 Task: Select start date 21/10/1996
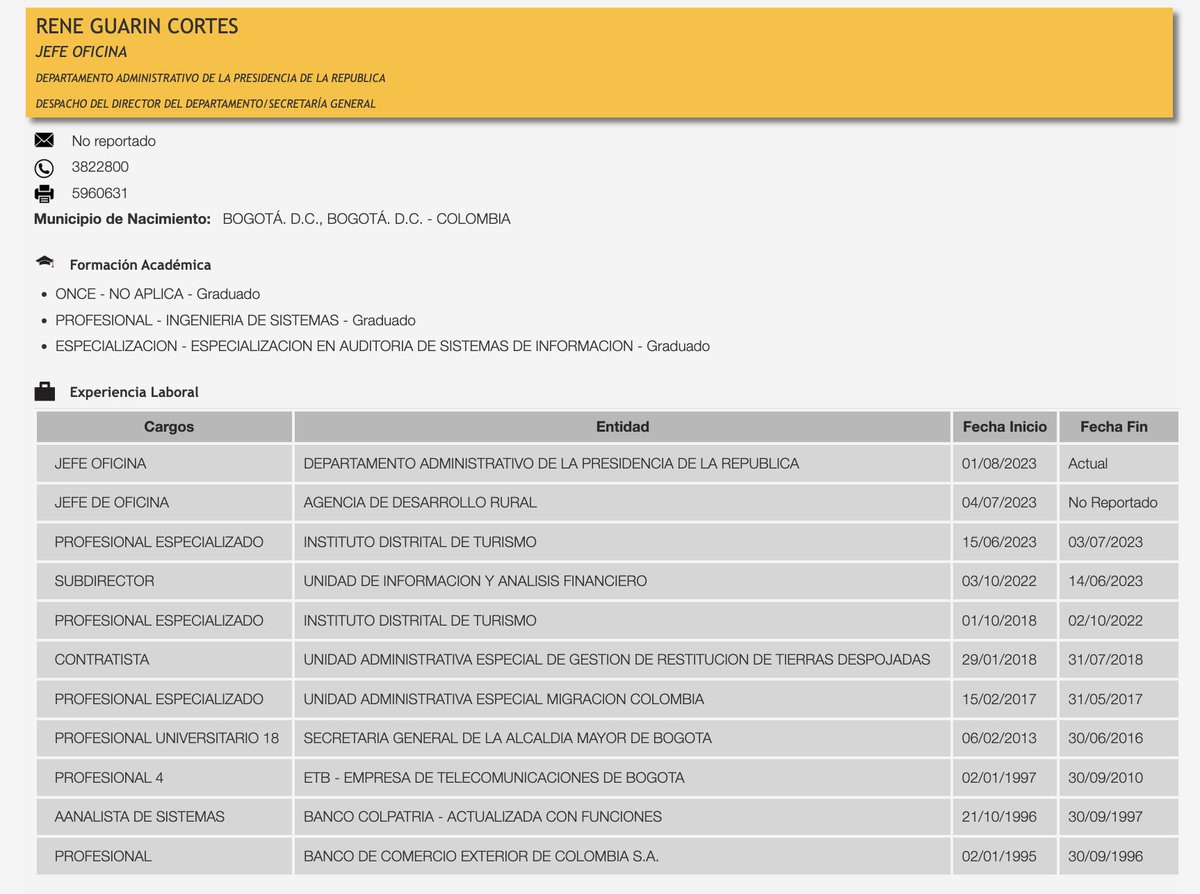pyautogui.click(x=999, y=816)
